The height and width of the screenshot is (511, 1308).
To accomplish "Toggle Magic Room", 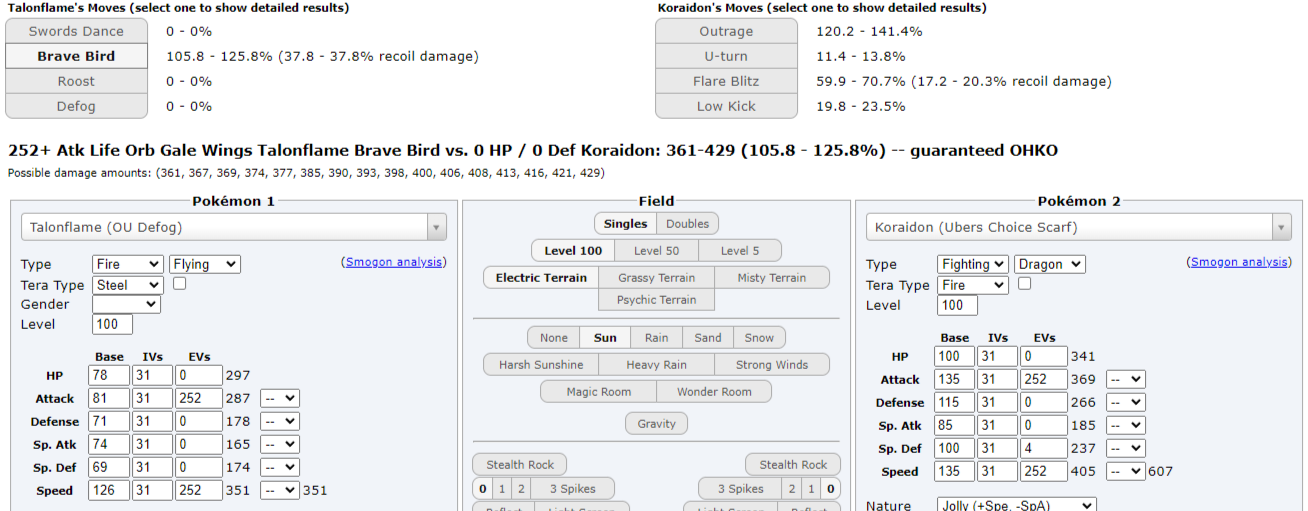I will pyautogui.click(x=598, y=391).
